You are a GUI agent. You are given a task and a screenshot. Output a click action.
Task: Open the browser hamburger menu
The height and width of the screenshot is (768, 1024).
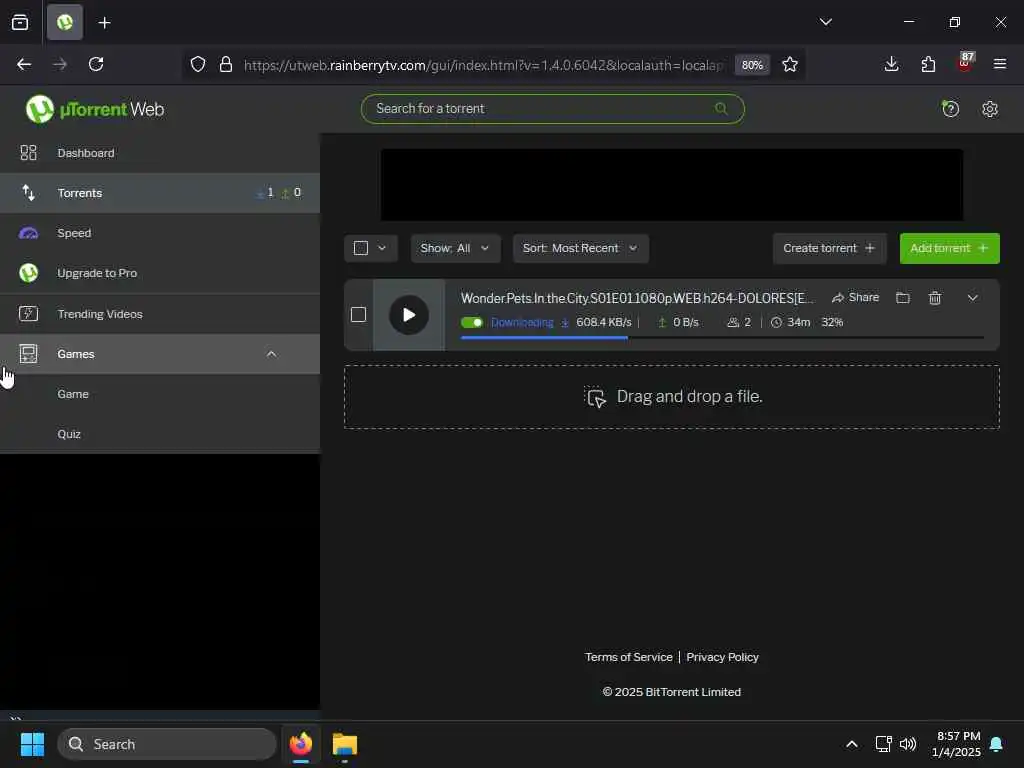[x=1000, y=64]
